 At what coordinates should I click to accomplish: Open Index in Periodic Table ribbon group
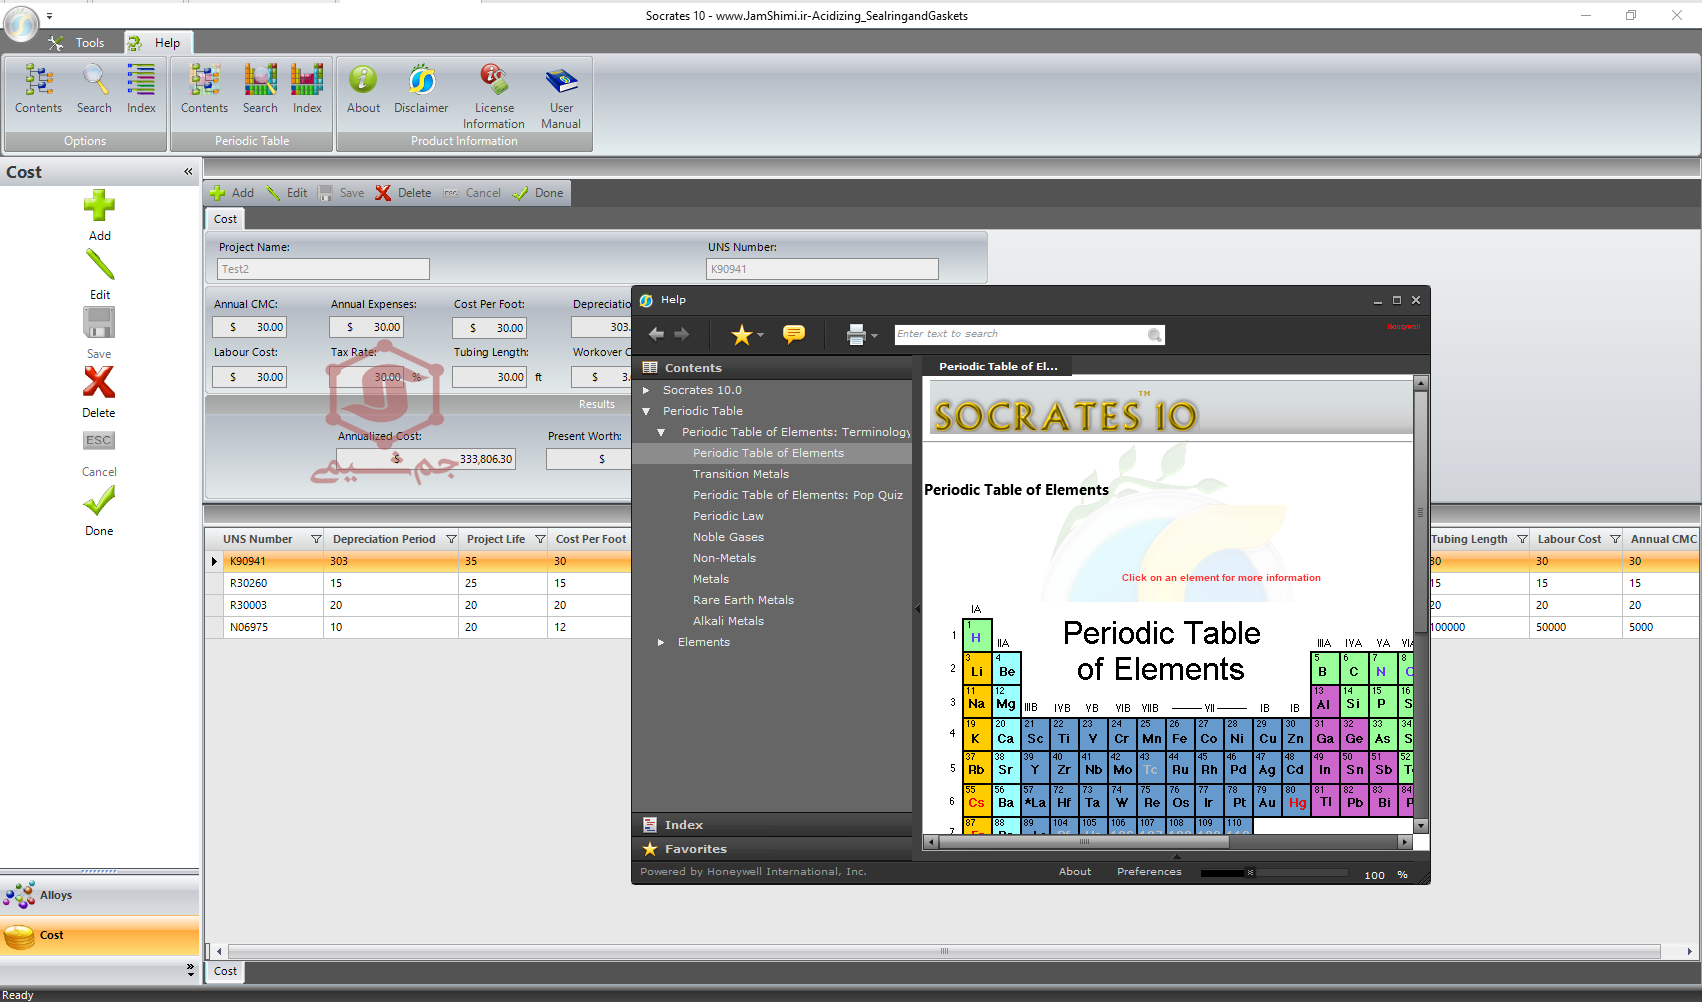click(307, 89)
